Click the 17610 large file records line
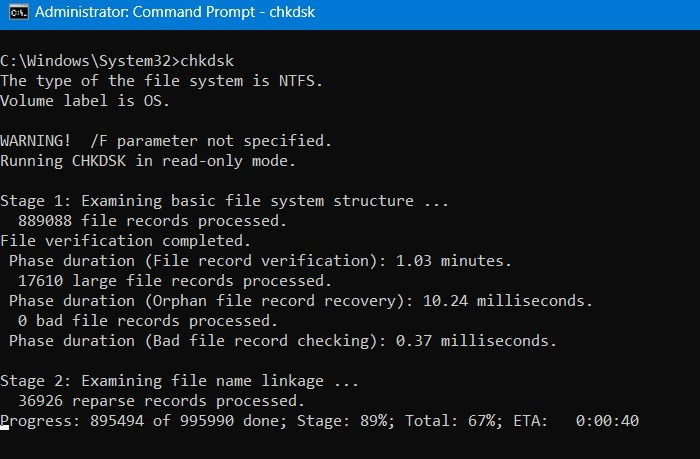 click(175, 281)
